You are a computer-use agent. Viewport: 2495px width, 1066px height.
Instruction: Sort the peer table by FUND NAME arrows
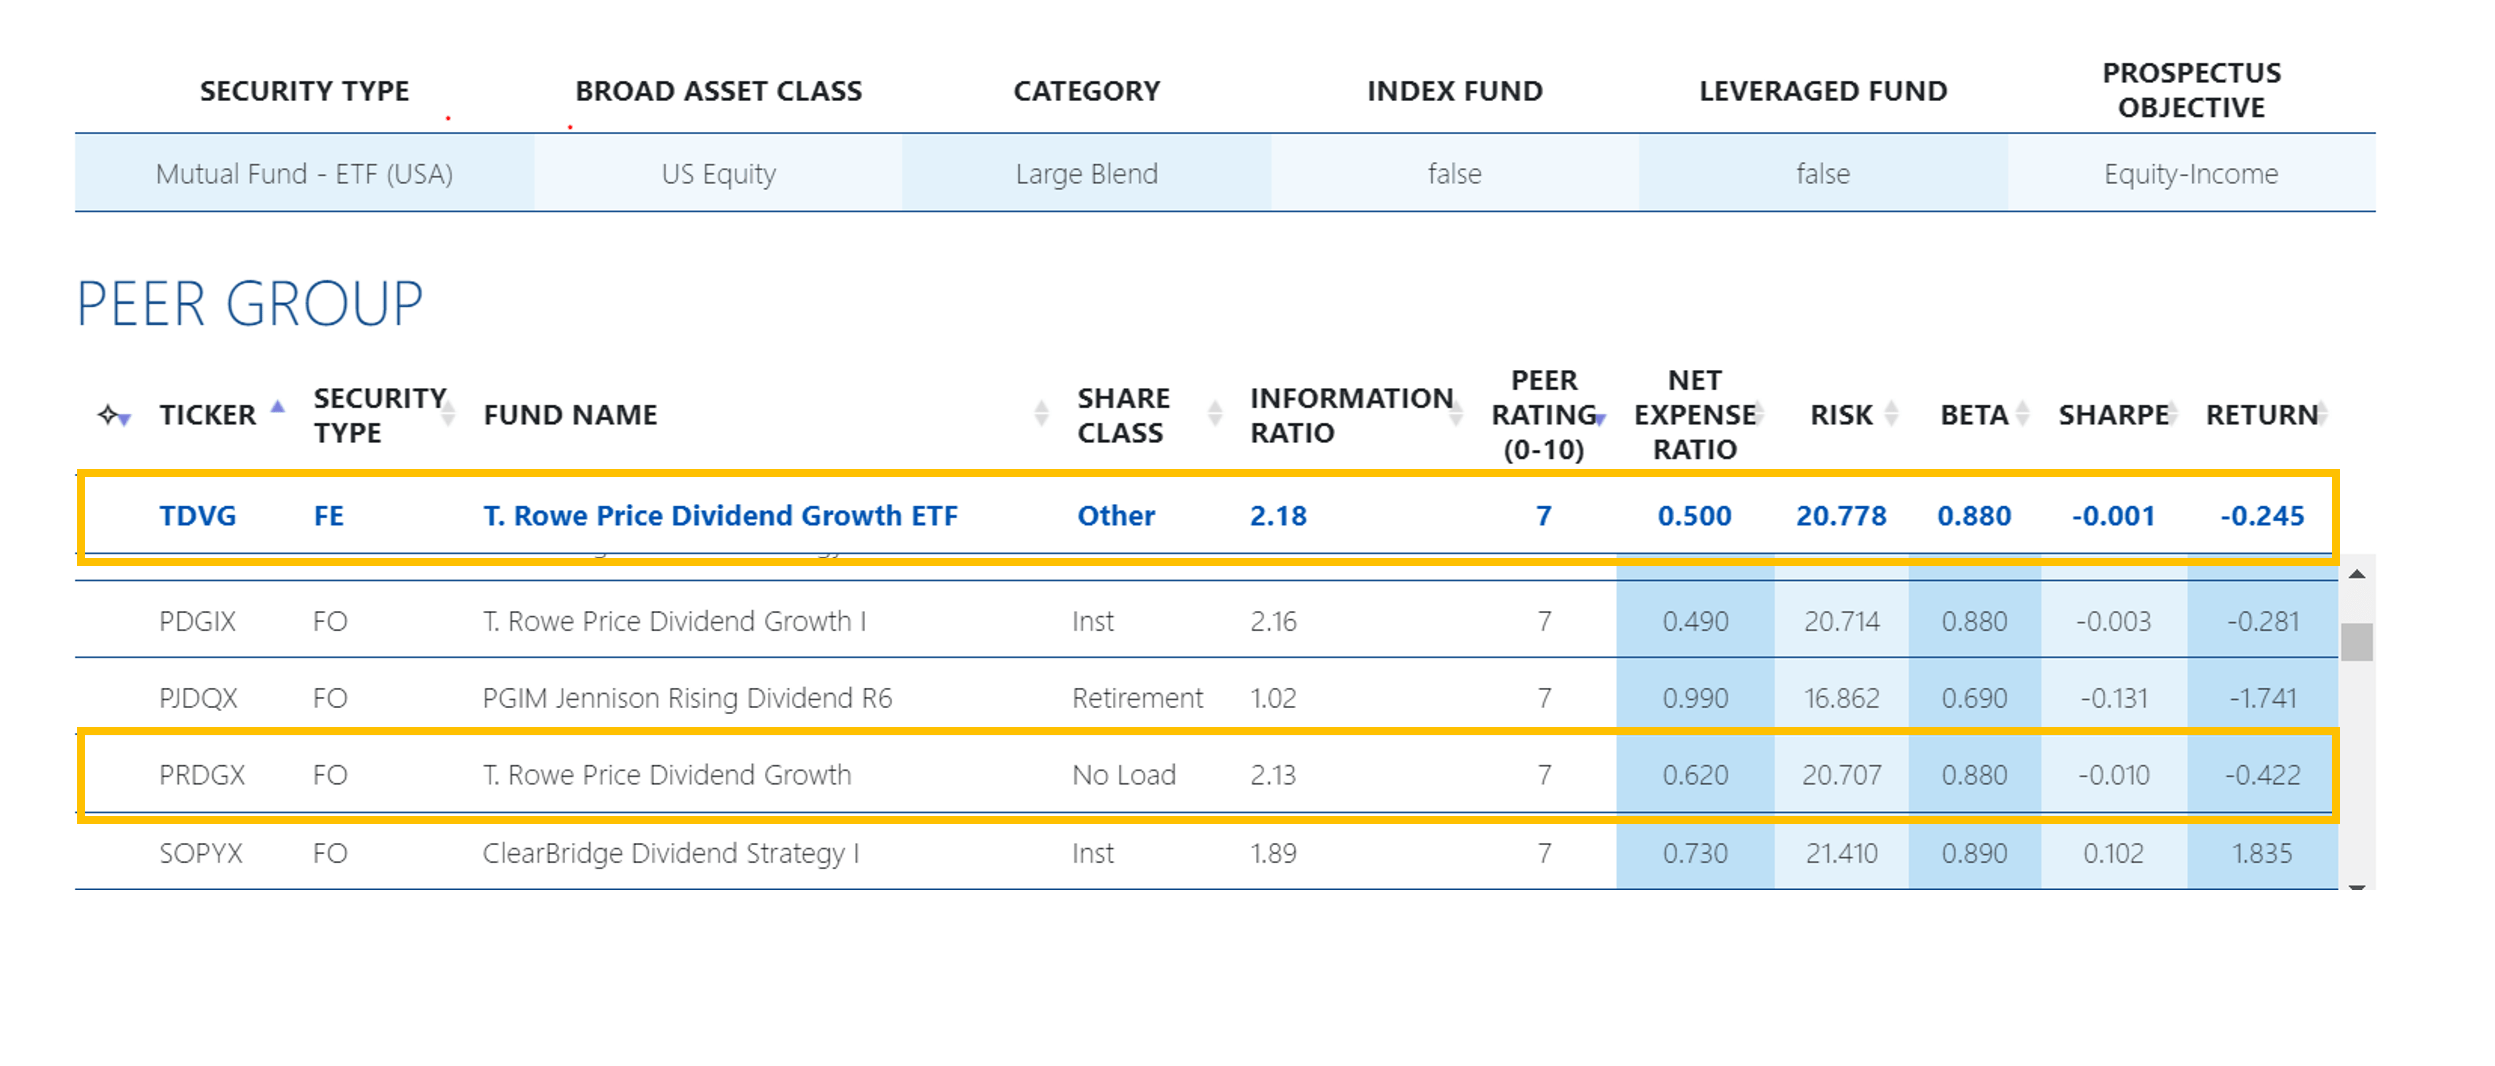[1041, 413]
